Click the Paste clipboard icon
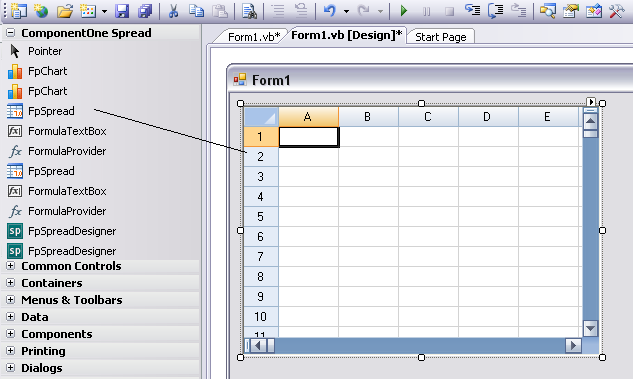 220,11
